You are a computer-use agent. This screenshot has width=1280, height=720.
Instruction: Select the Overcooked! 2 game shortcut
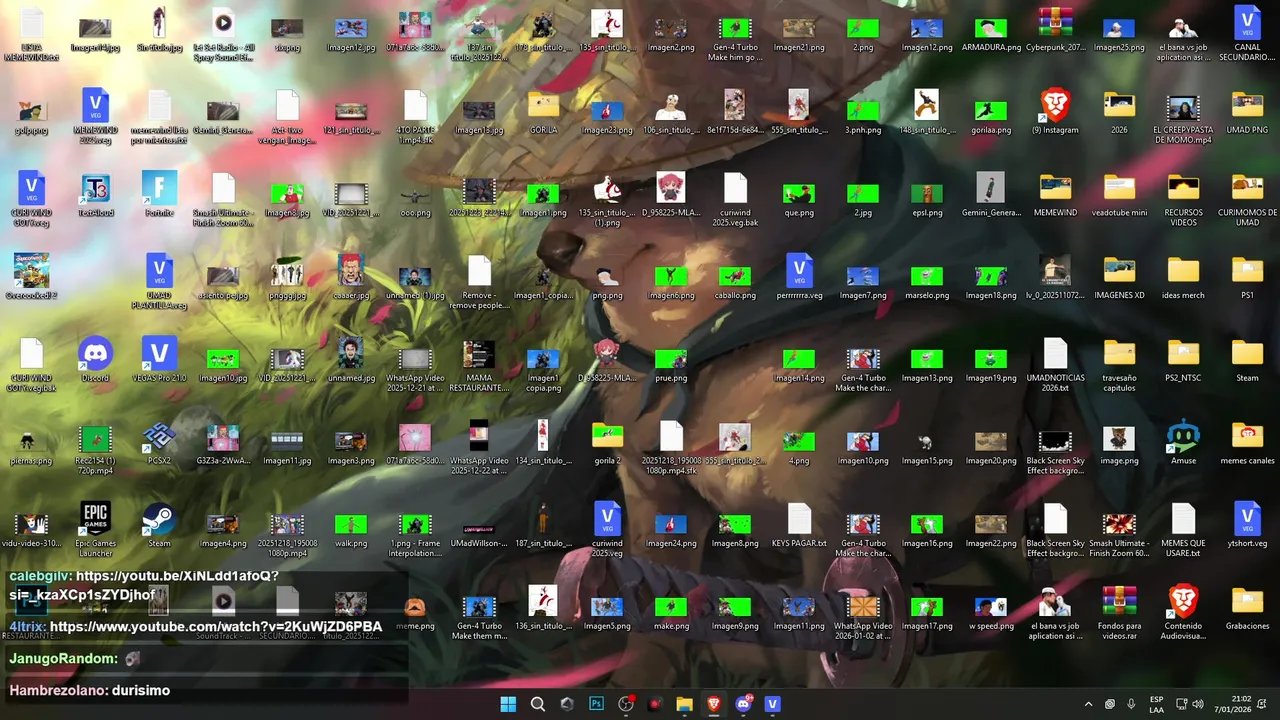pyautogui.click(x=31, y=277)
